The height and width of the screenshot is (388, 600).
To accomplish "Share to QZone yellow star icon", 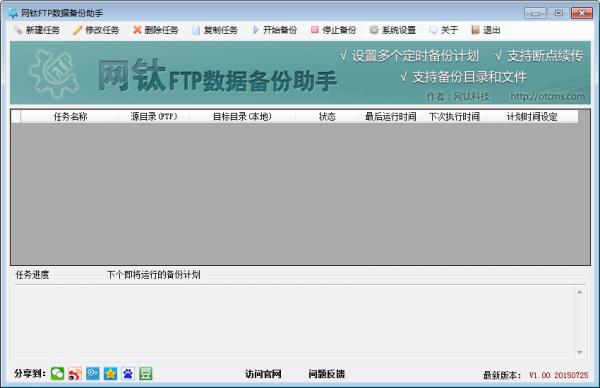I will point(110,373).
